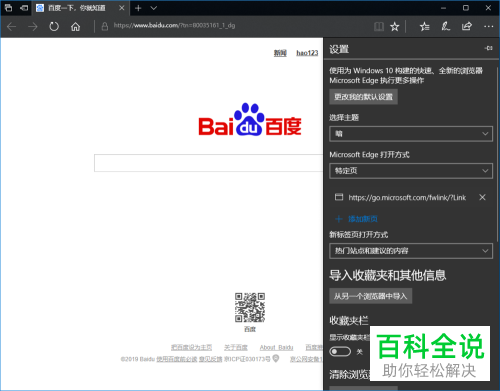Open the 新标签页打开方式 dropdown
500x391 pixels.
point(411,251)
